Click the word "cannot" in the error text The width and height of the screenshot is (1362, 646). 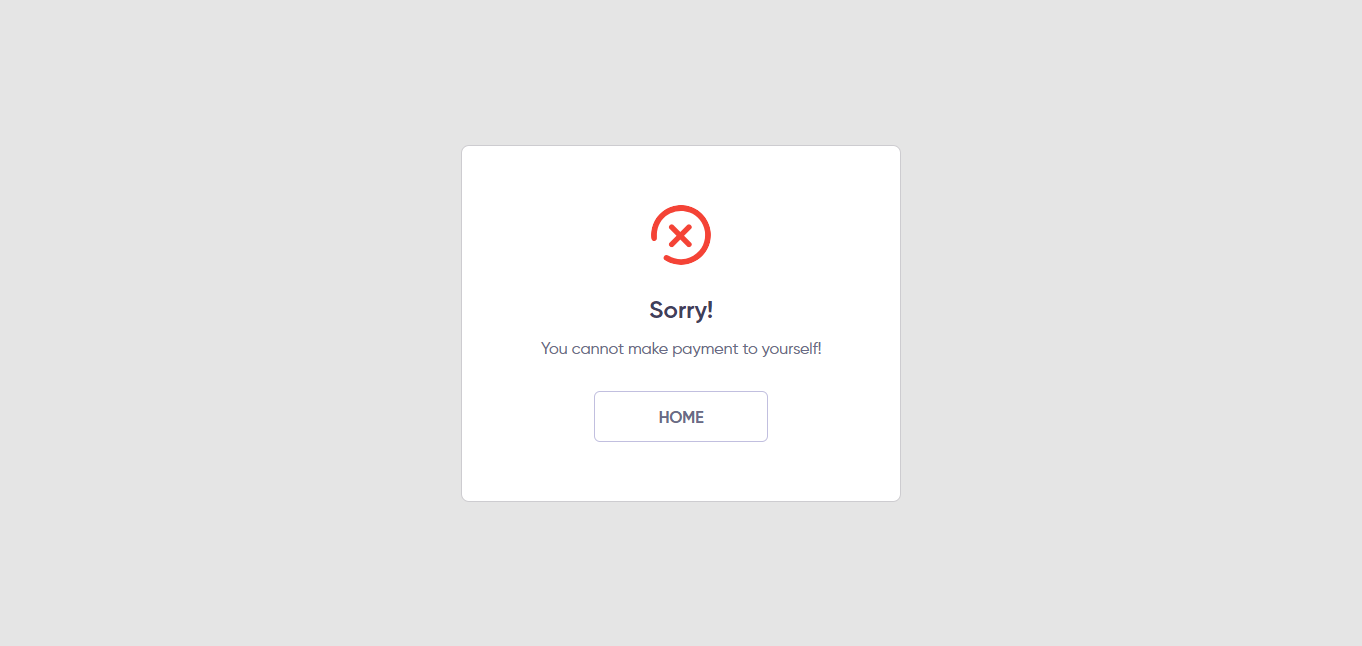pos(598,349)
